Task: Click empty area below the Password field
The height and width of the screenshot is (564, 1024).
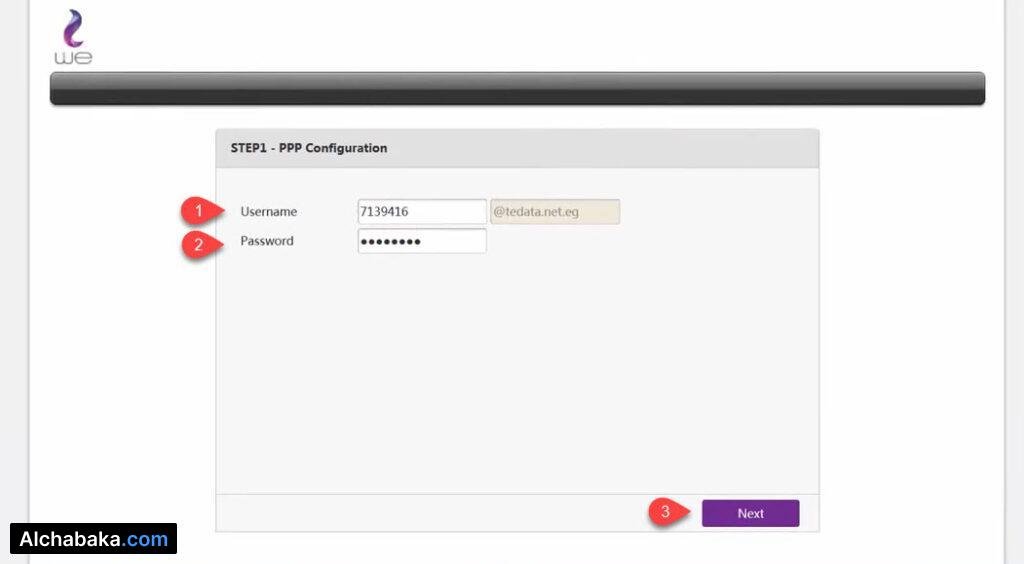Action: point(517,370)
